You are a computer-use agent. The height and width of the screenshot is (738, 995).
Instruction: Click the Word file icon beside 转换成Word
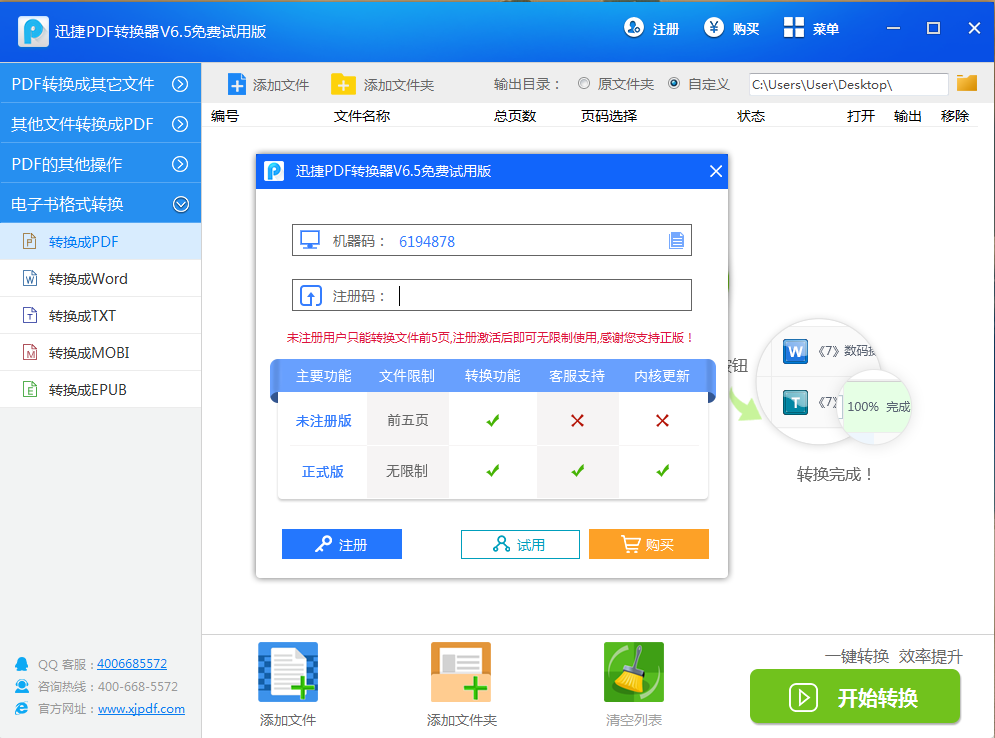[x=29, y=279]
